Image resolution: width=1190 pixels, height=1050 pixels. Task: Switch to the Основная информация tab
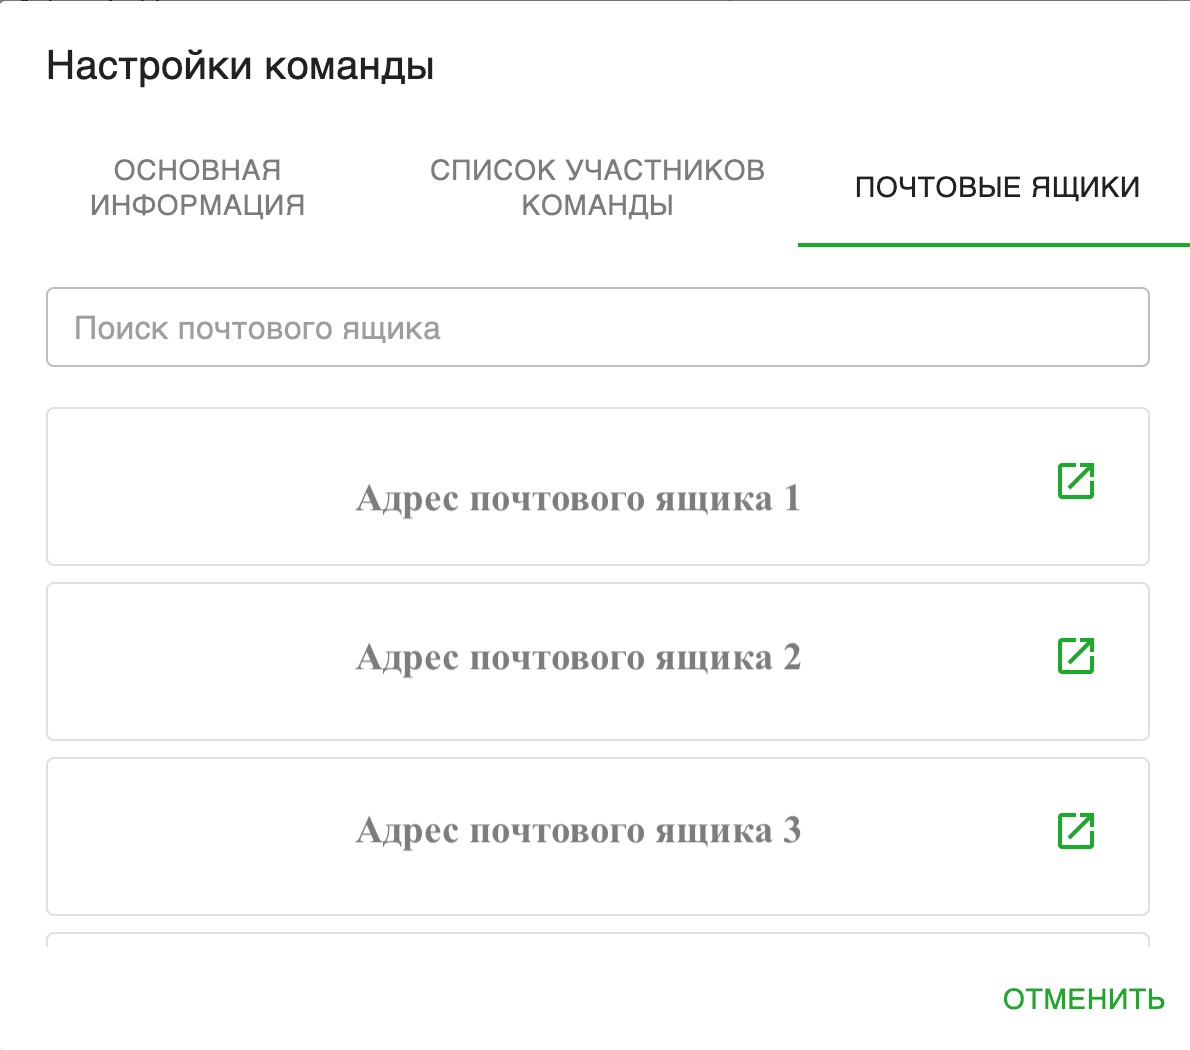coord(197,187)
